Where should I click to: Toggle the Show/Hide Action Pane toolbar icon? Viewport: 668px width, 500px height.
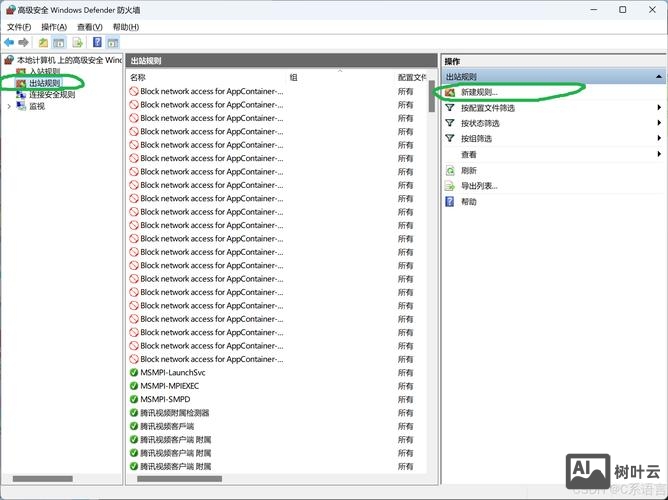coord(112,42)
